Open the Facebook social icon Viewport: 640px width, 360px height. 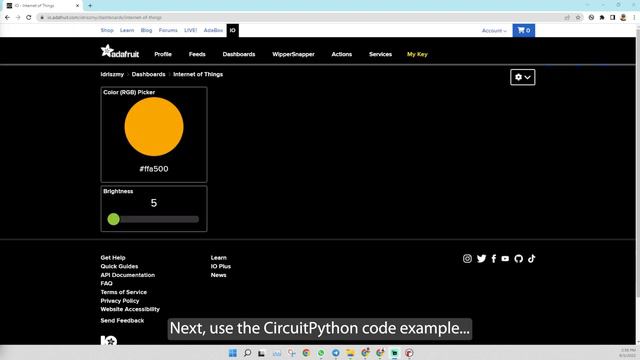coord(493,258)
